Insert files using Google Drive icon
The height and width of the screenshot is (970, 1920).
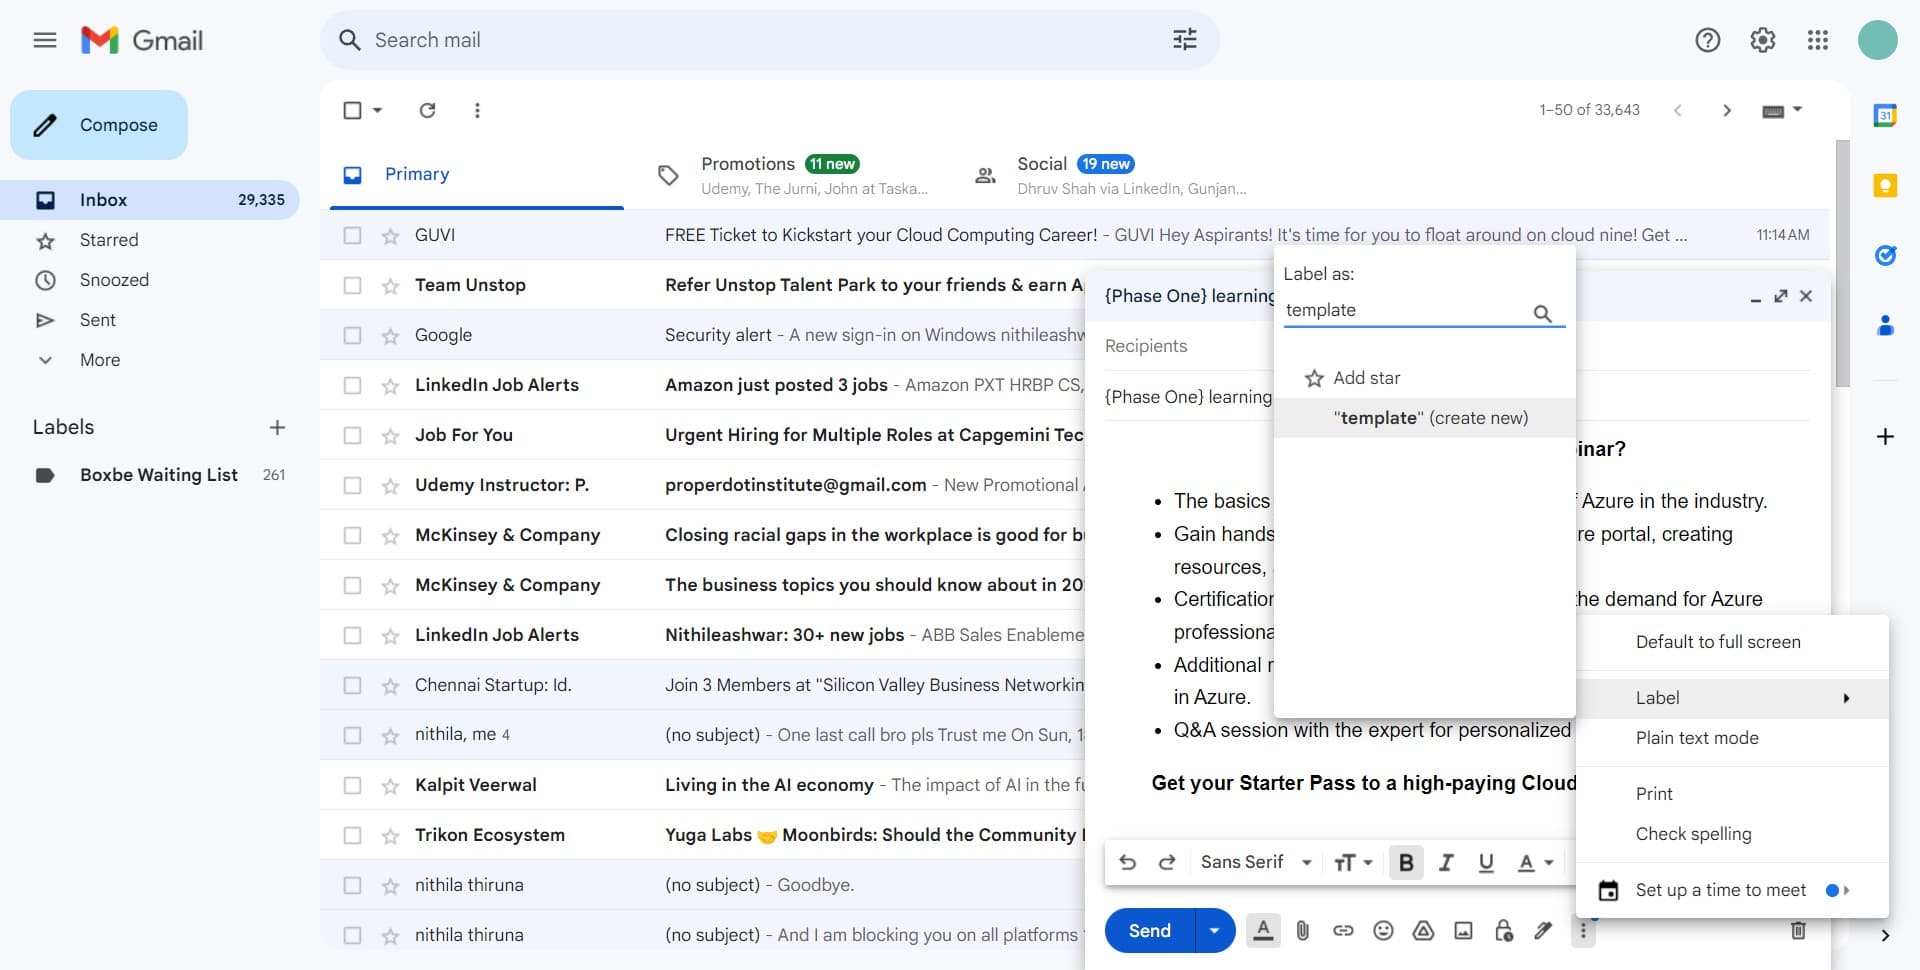click(x=1423, y=931)
